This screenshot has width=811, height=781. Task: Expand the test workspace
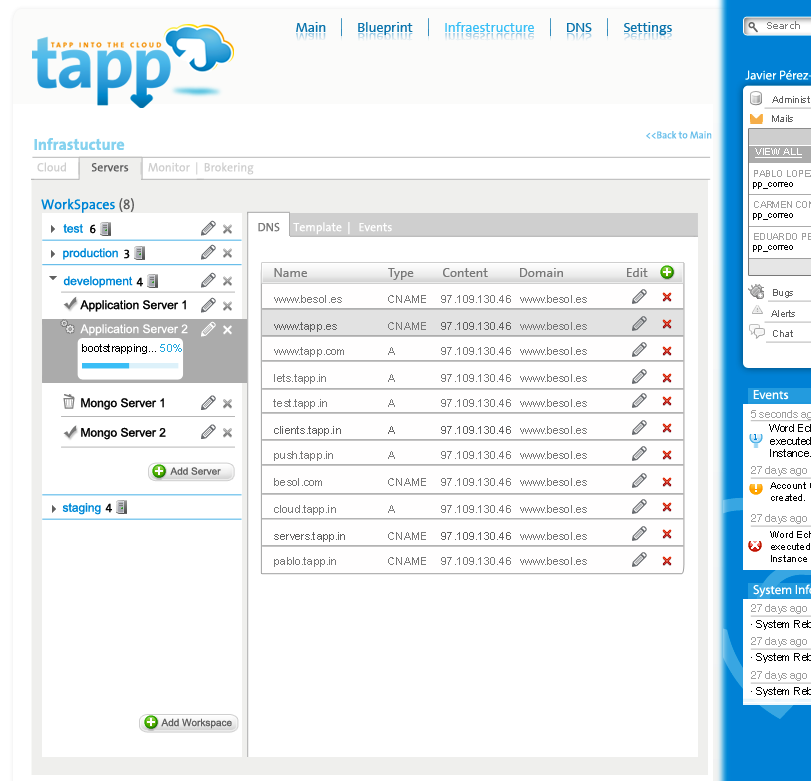point(53,229)
